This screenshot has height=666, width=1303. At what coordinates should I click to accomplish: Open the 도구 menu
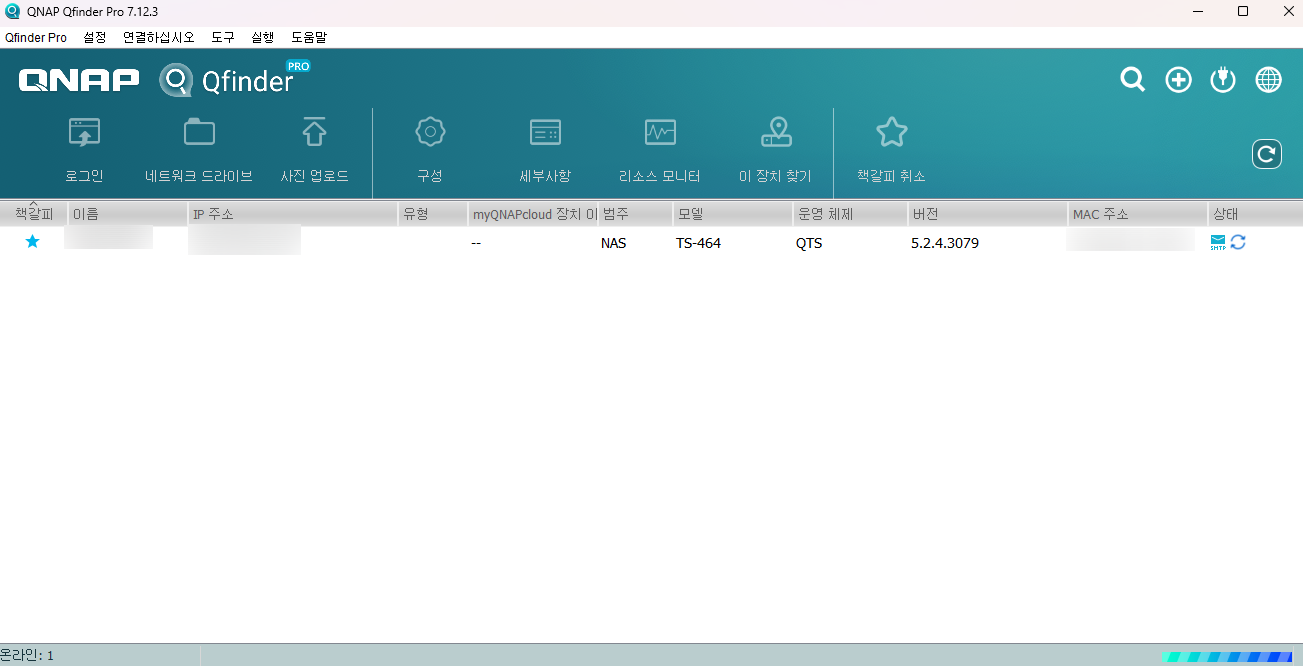223,37
